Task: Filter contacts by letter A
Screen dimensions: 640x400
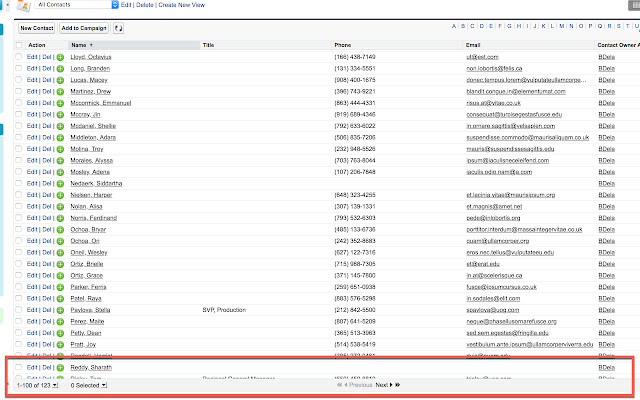Action: pos(454,26)
